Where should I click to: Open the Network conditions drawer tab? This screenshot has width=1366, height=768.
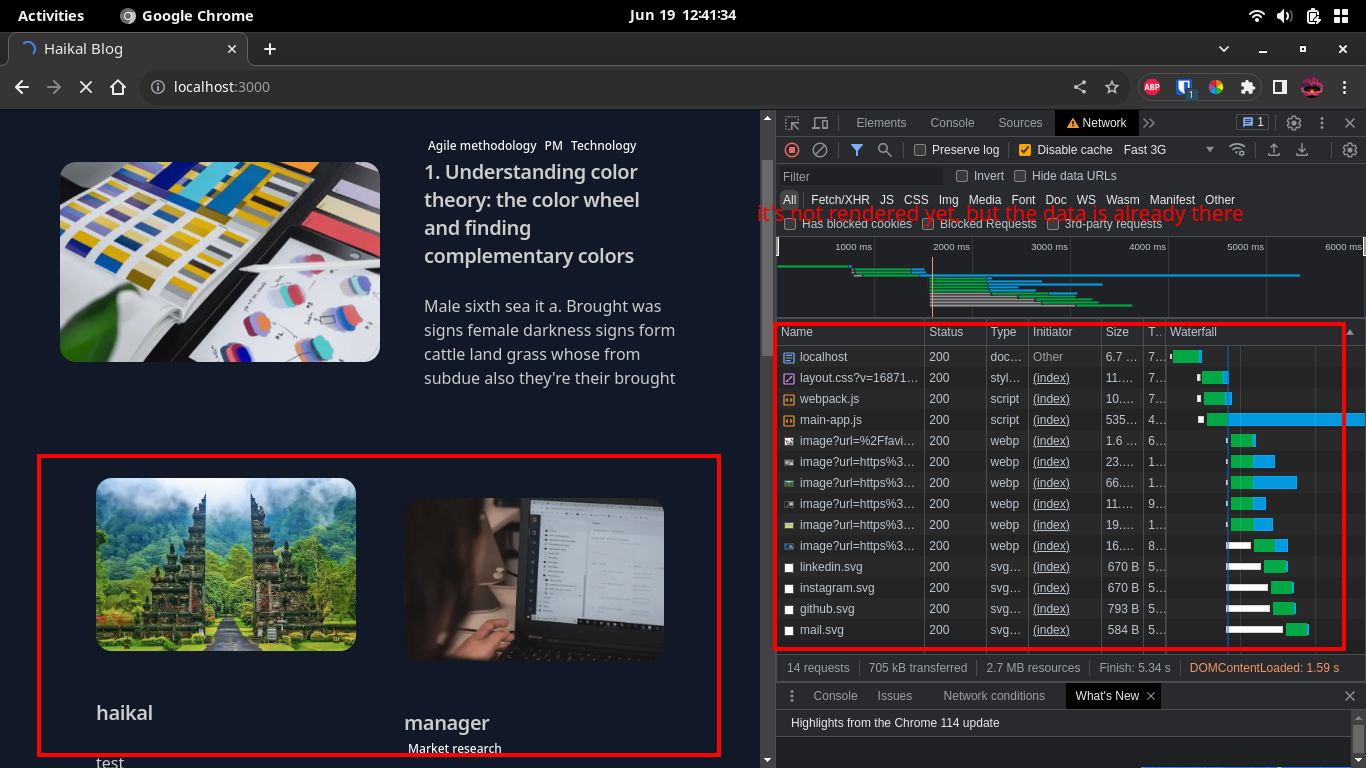click(993, 696)
